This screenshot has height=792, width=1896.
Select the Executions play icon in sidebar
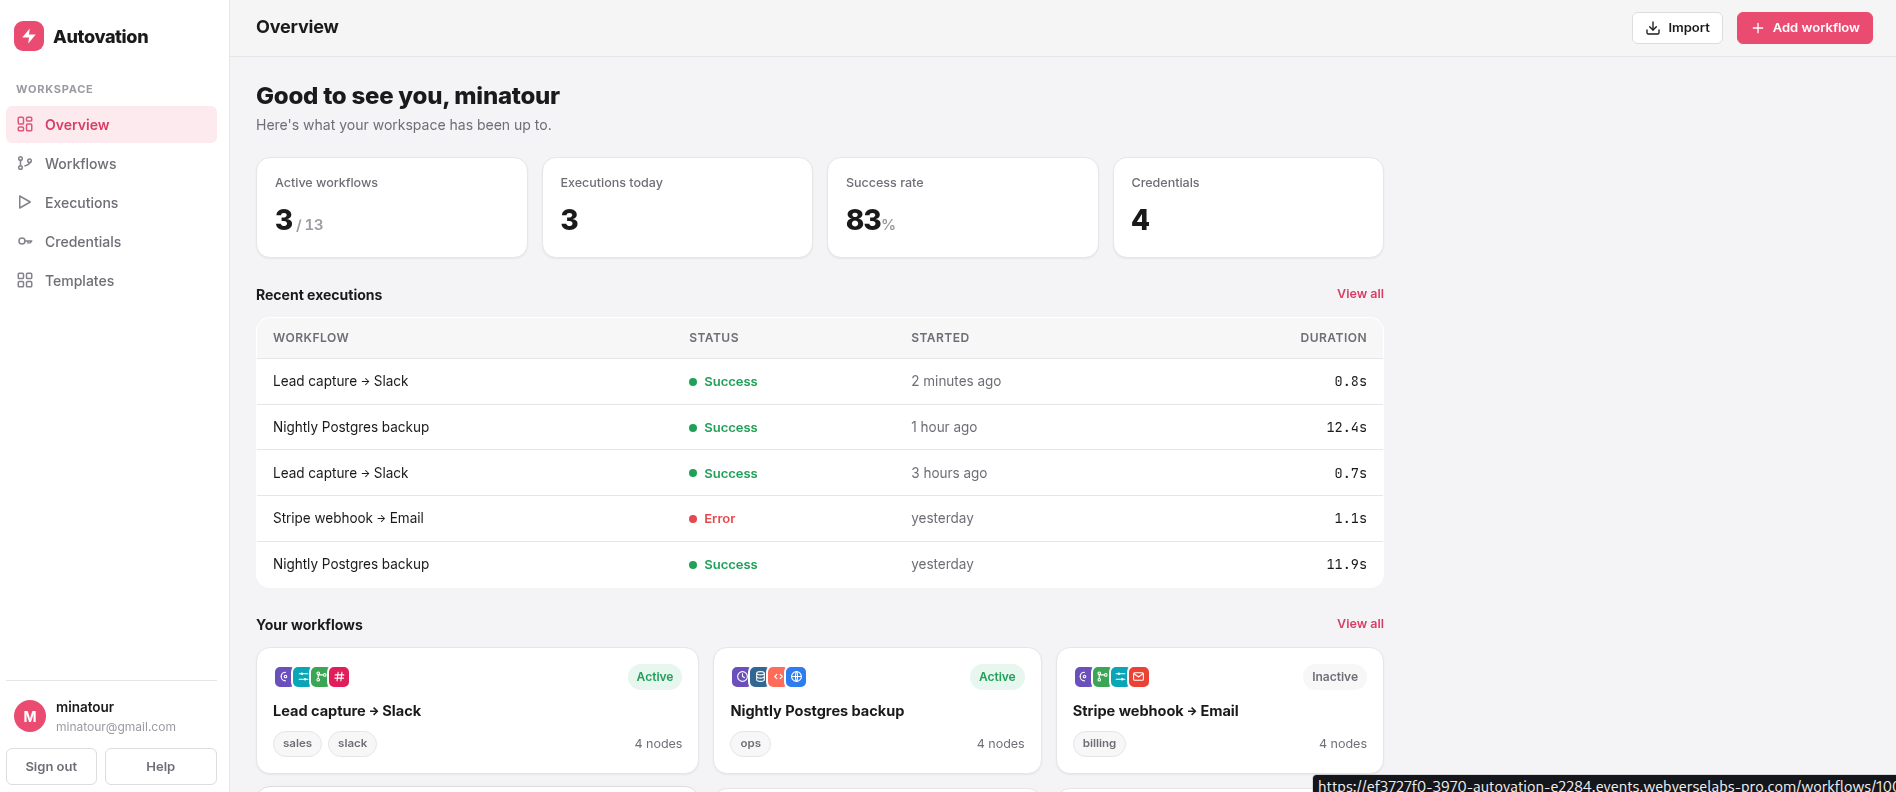pyautogui.click(x=25, y=202)
